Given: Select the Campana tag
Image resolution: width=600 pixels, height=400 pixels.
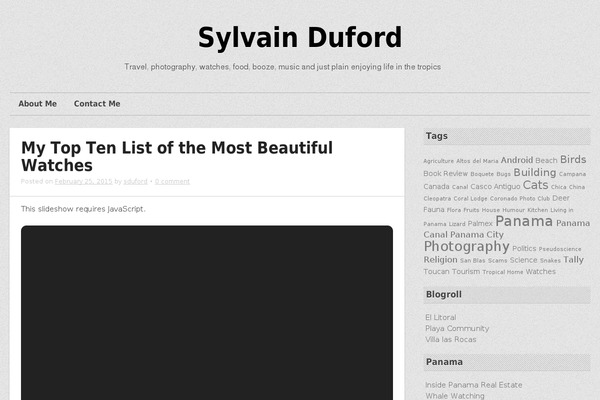Looking at the screenshot, I should (x=572, y=174).
